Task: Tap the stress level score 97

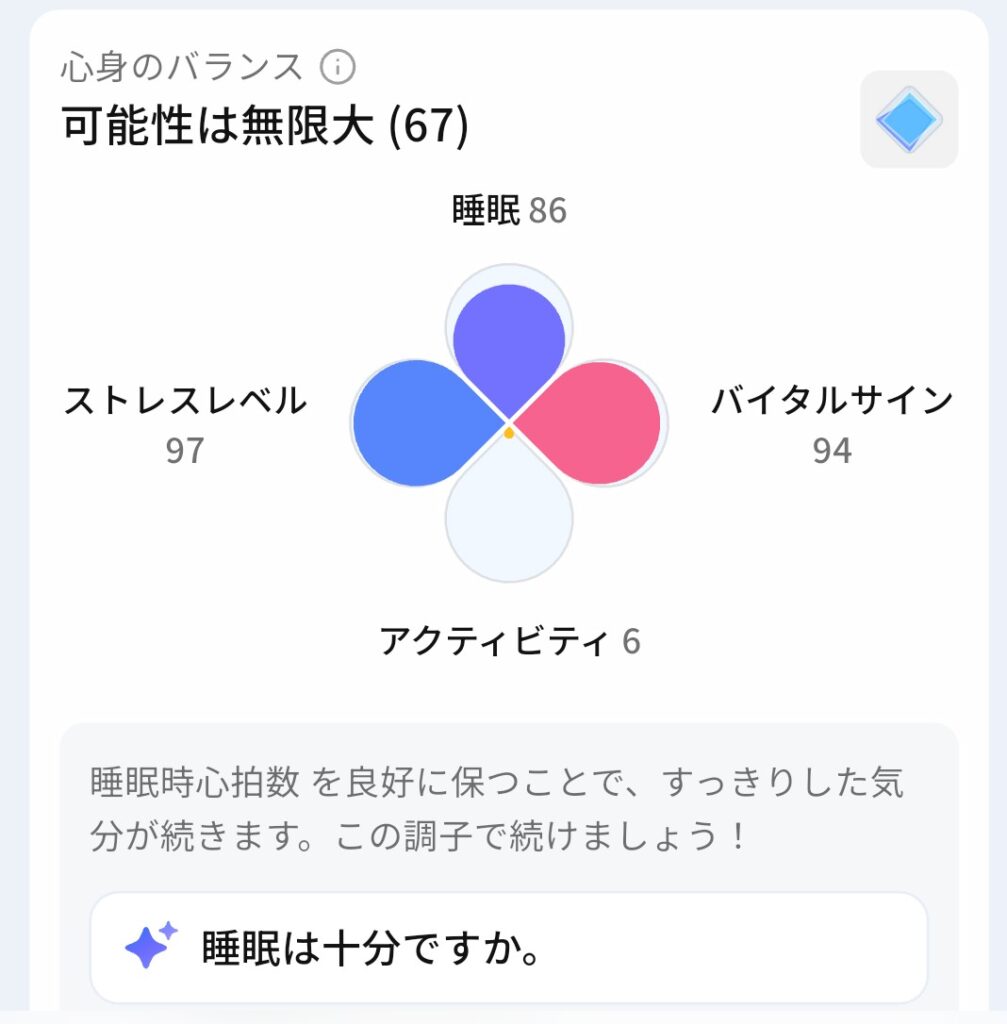Action: tap(185, 451)
